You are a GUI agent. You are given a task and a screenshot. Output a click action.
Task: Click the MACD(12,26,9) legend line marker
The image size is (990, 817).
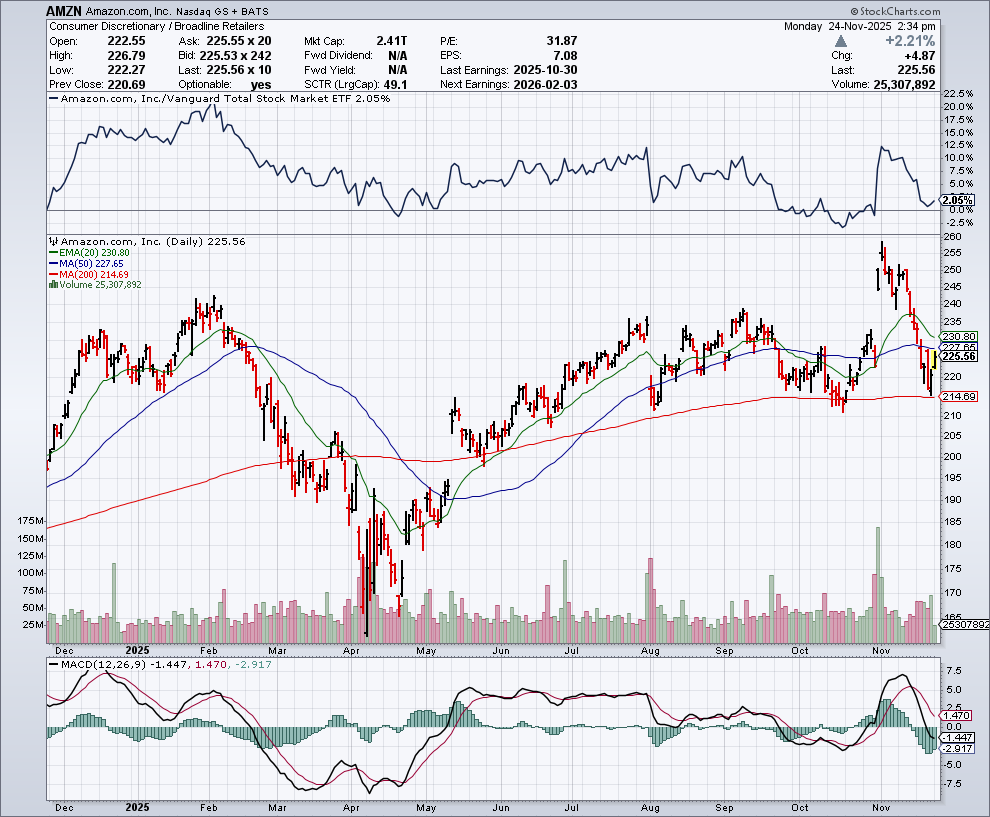55,664
